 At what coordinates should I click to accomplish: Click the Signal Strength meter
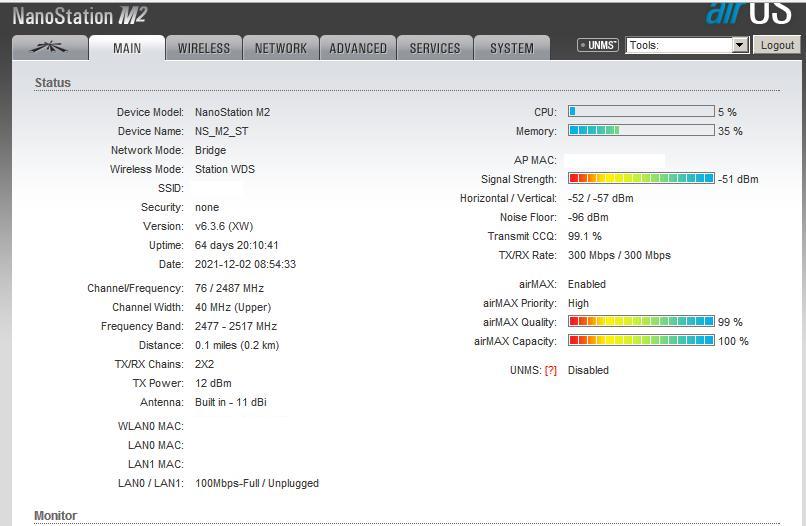tap(641, 179)
